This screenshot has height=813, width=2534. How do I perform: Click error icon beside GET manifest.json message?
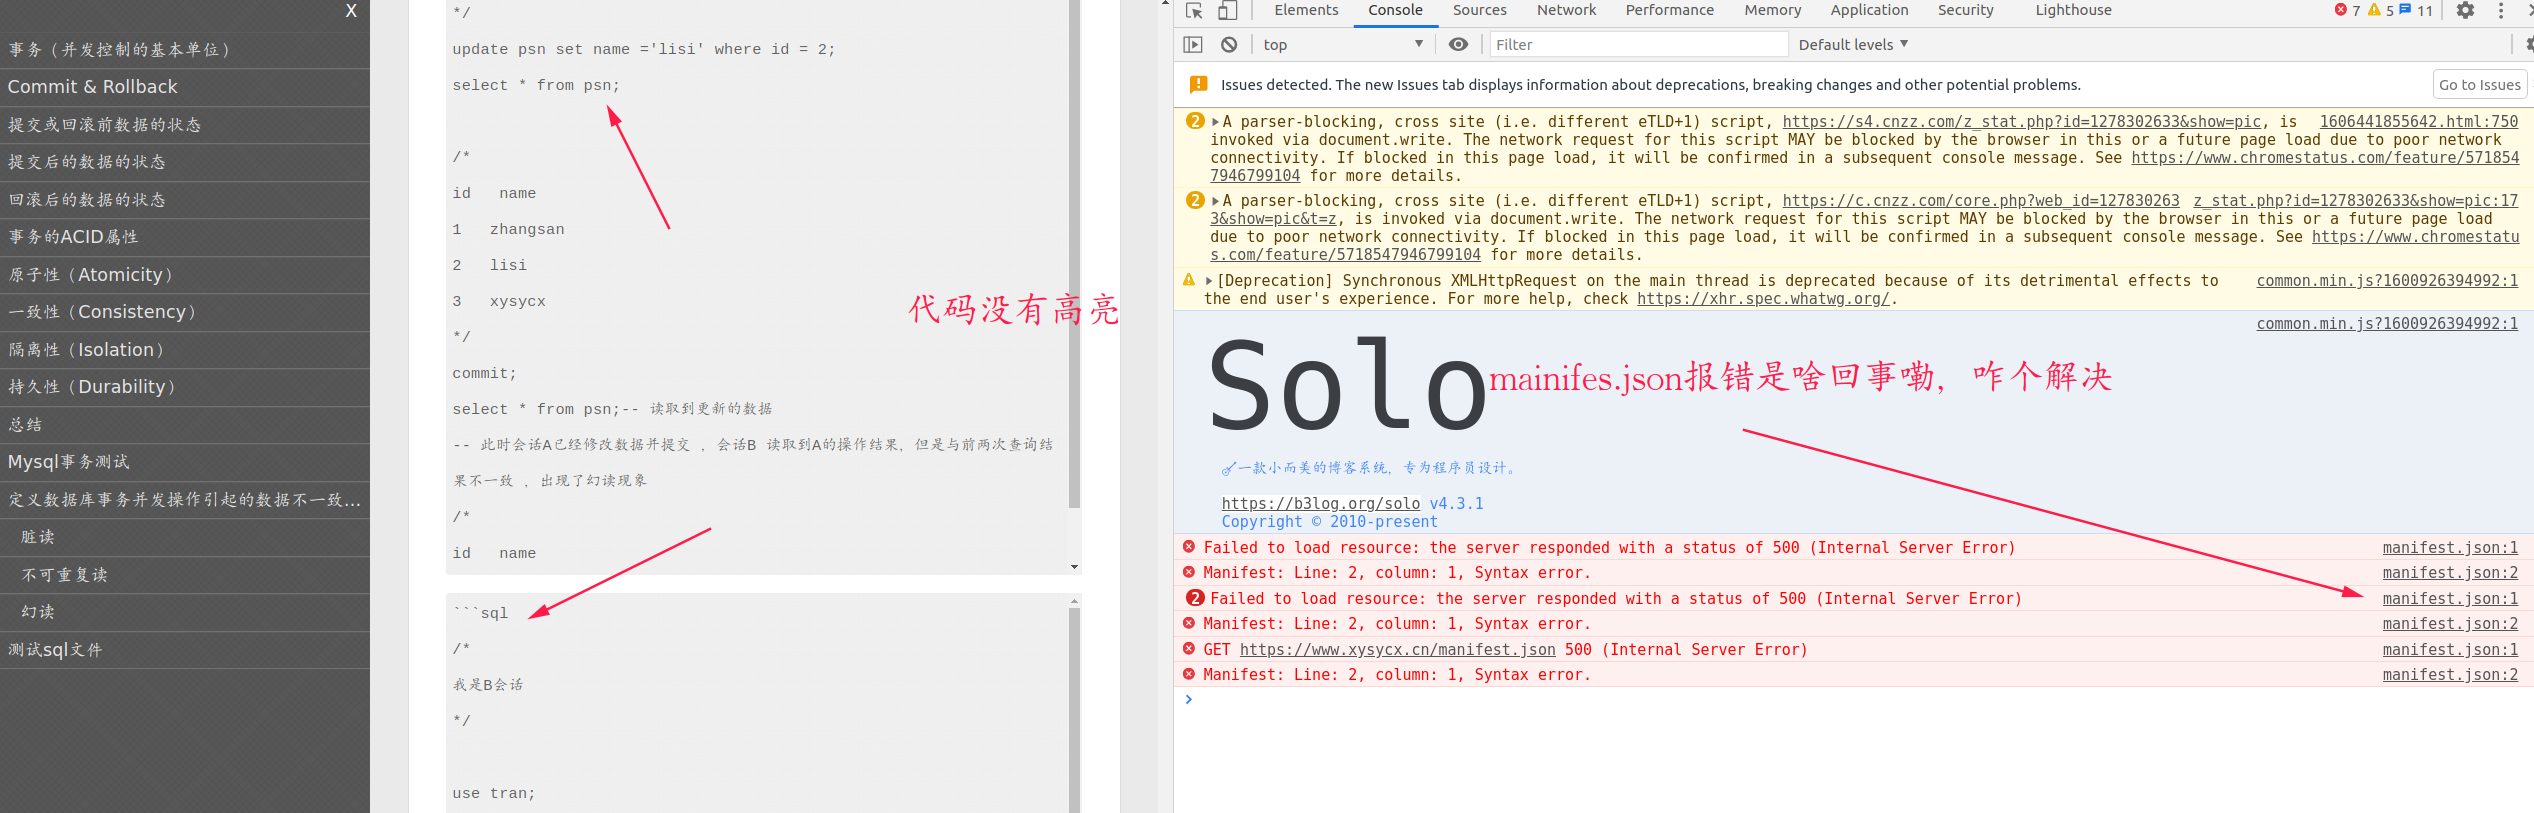point(1189,649)
